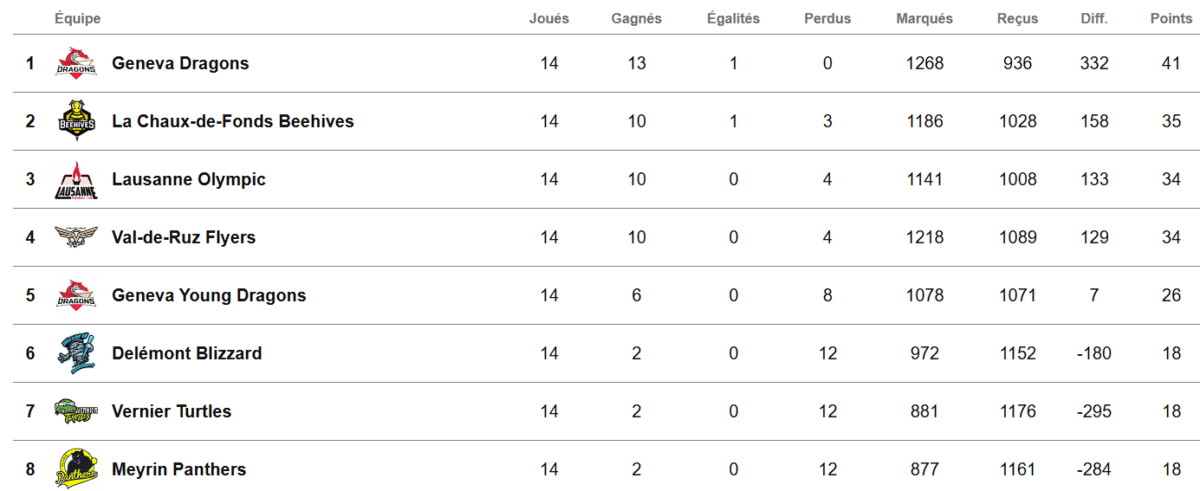Go to Lausanne Olympic team name
This screenshot has width=1200, height=491.
click(x=189, y=179)
